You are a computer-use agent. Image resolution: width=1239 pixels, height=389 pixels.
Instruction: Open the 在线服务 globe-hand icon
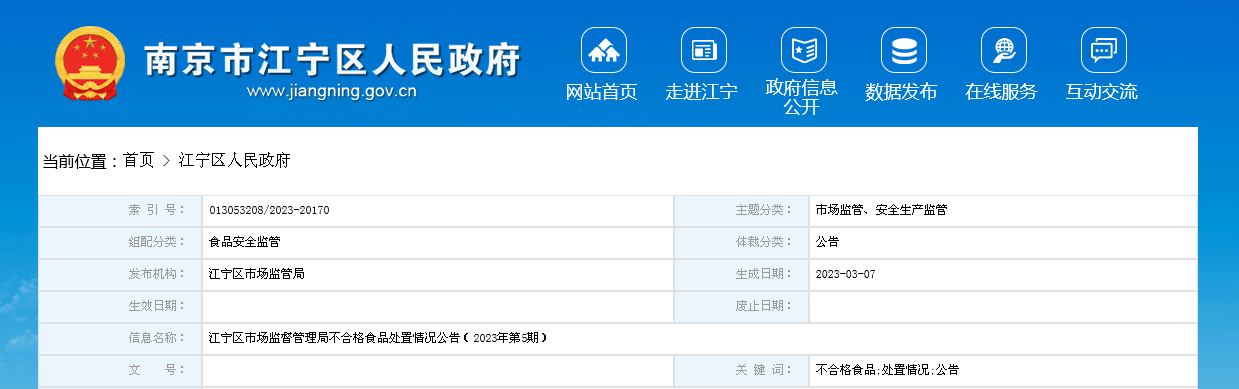tap(1004, 50)
